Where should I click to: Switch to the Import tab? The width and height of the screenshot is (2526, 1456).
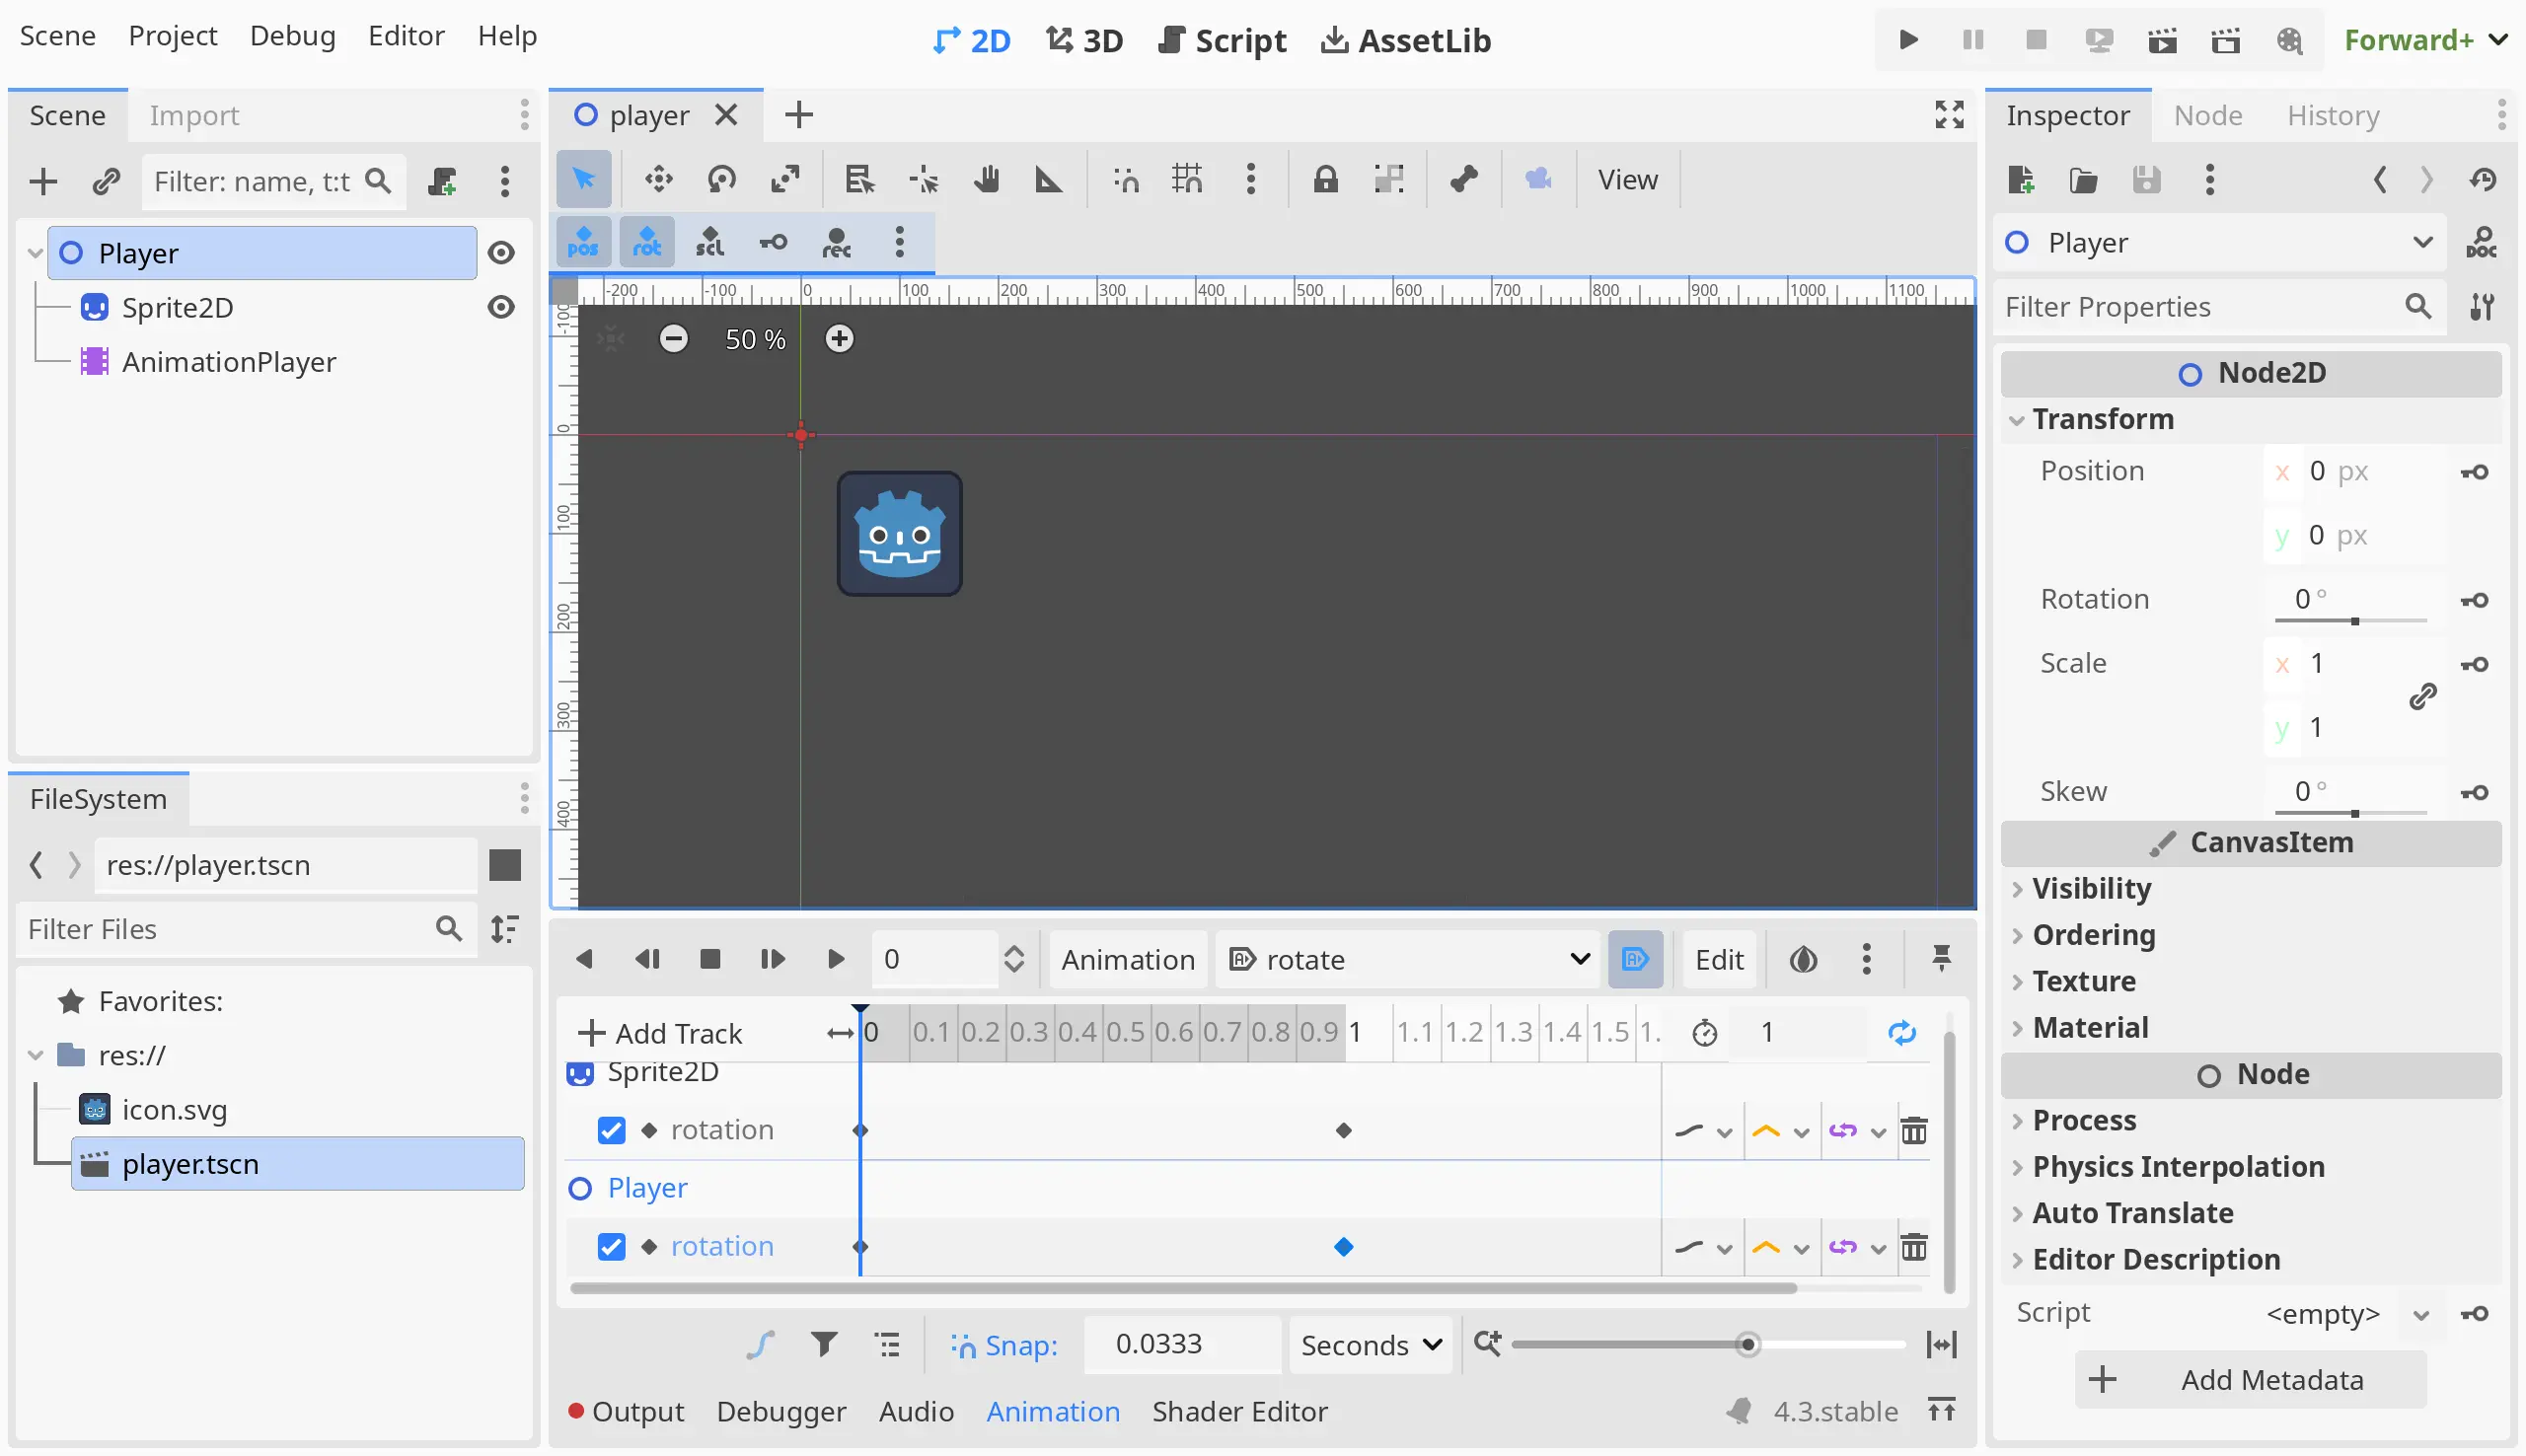194,115
